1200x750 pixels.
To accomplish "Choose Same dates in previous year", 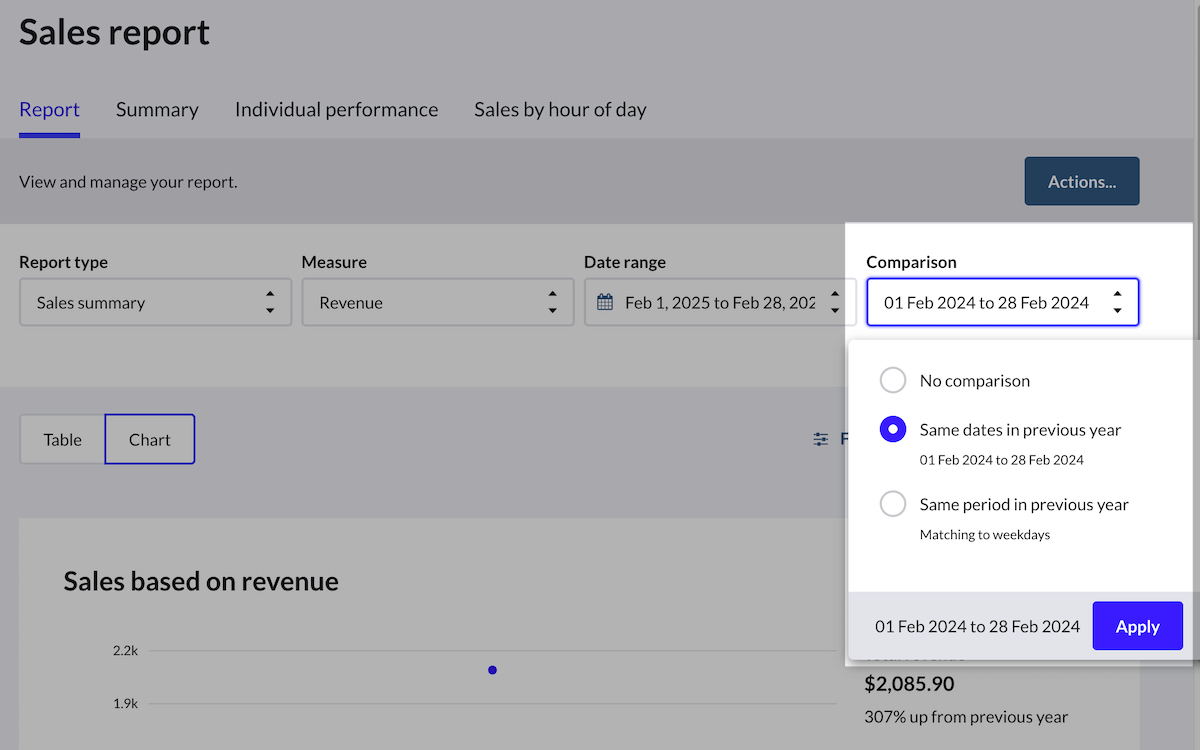I will 892,430.
